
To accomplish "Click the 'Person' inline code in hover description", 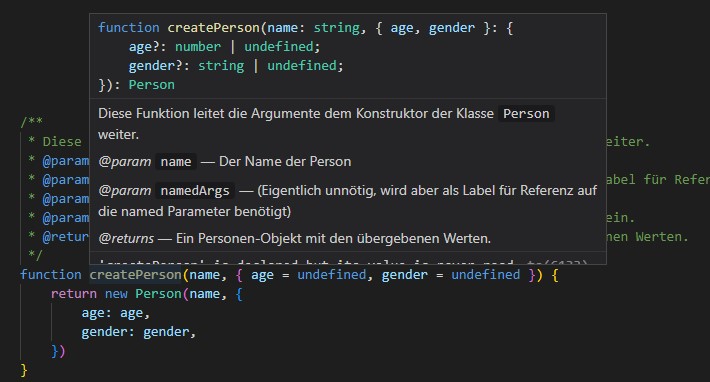I will point(526,114).
